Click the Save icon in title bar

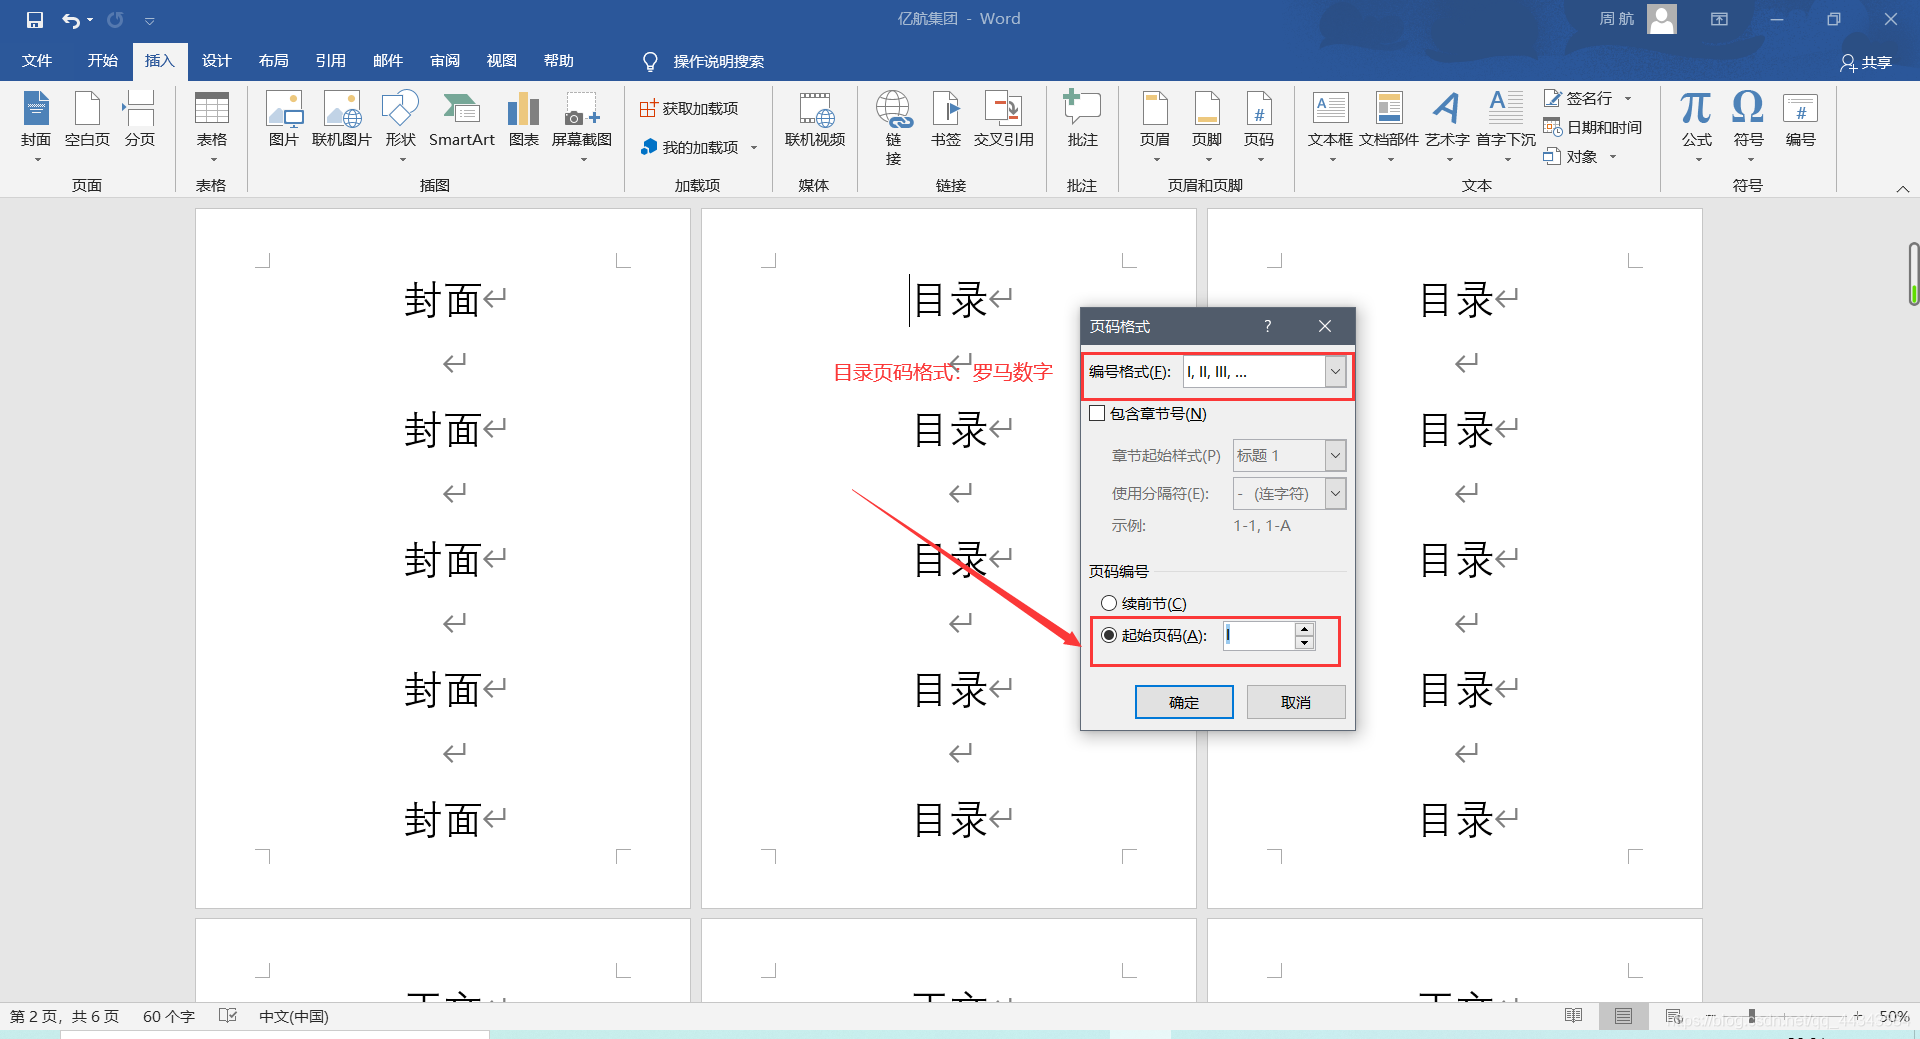pyautogui.click(x=35, y=19)
